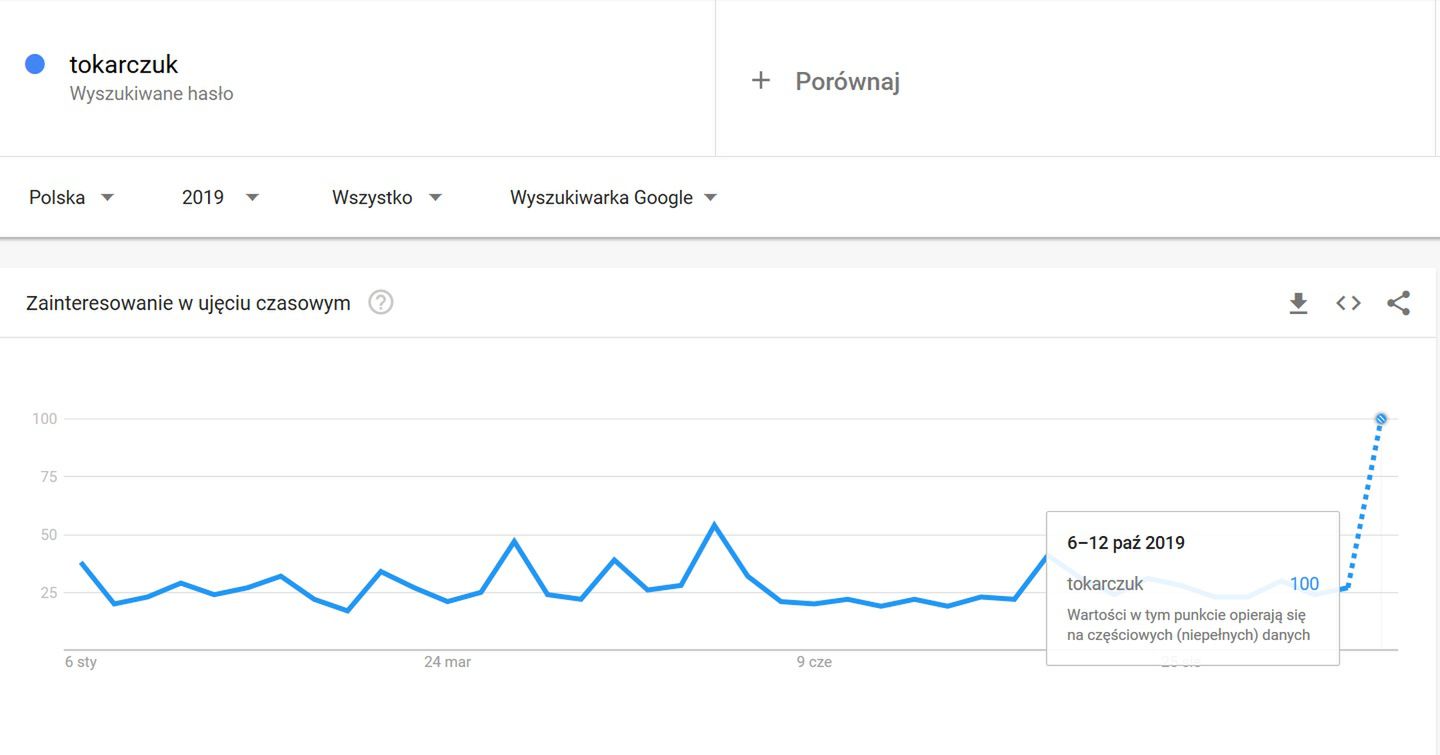This screenshot has height=755, width=1440.
Task: Click the Zainteresowanie w ujęciu czasowym title
Action: (188, 303)
